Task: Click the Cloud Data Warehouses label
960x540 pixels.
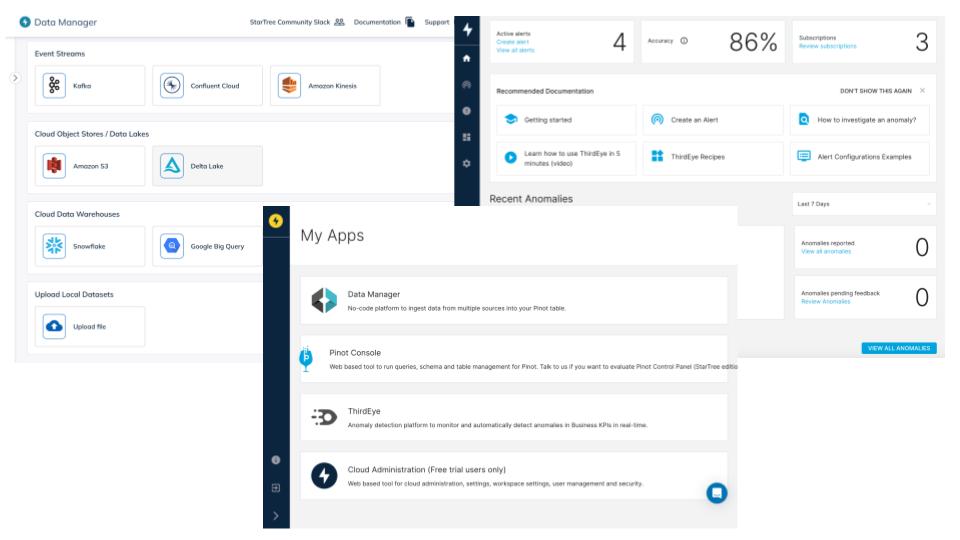Action: point(77,214)
